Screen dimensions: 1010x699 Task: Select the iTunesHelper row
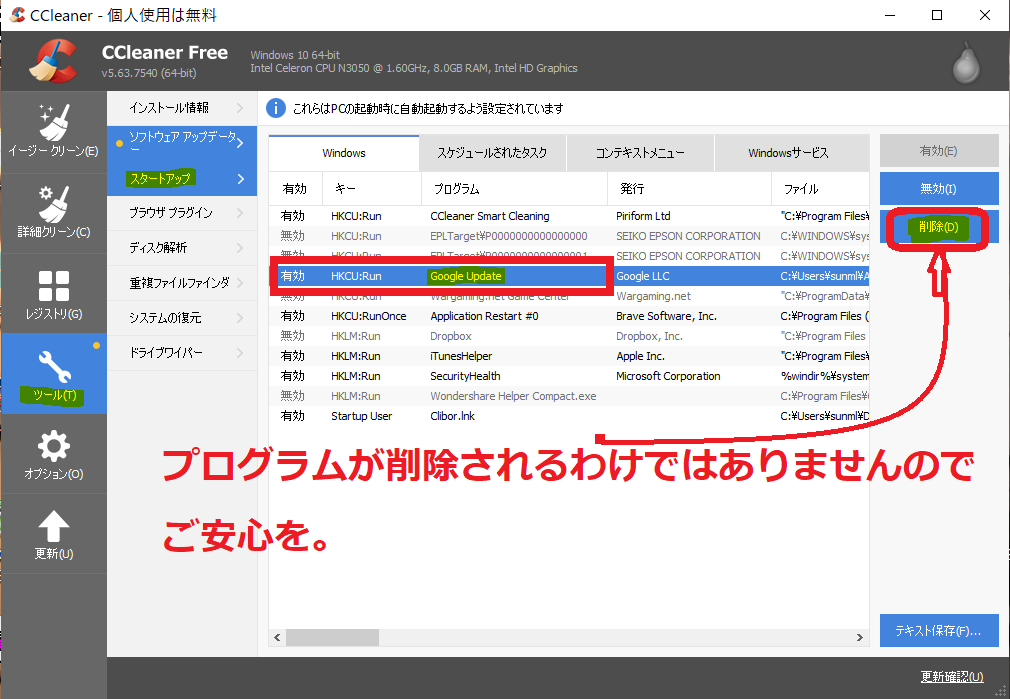point(569,356)
